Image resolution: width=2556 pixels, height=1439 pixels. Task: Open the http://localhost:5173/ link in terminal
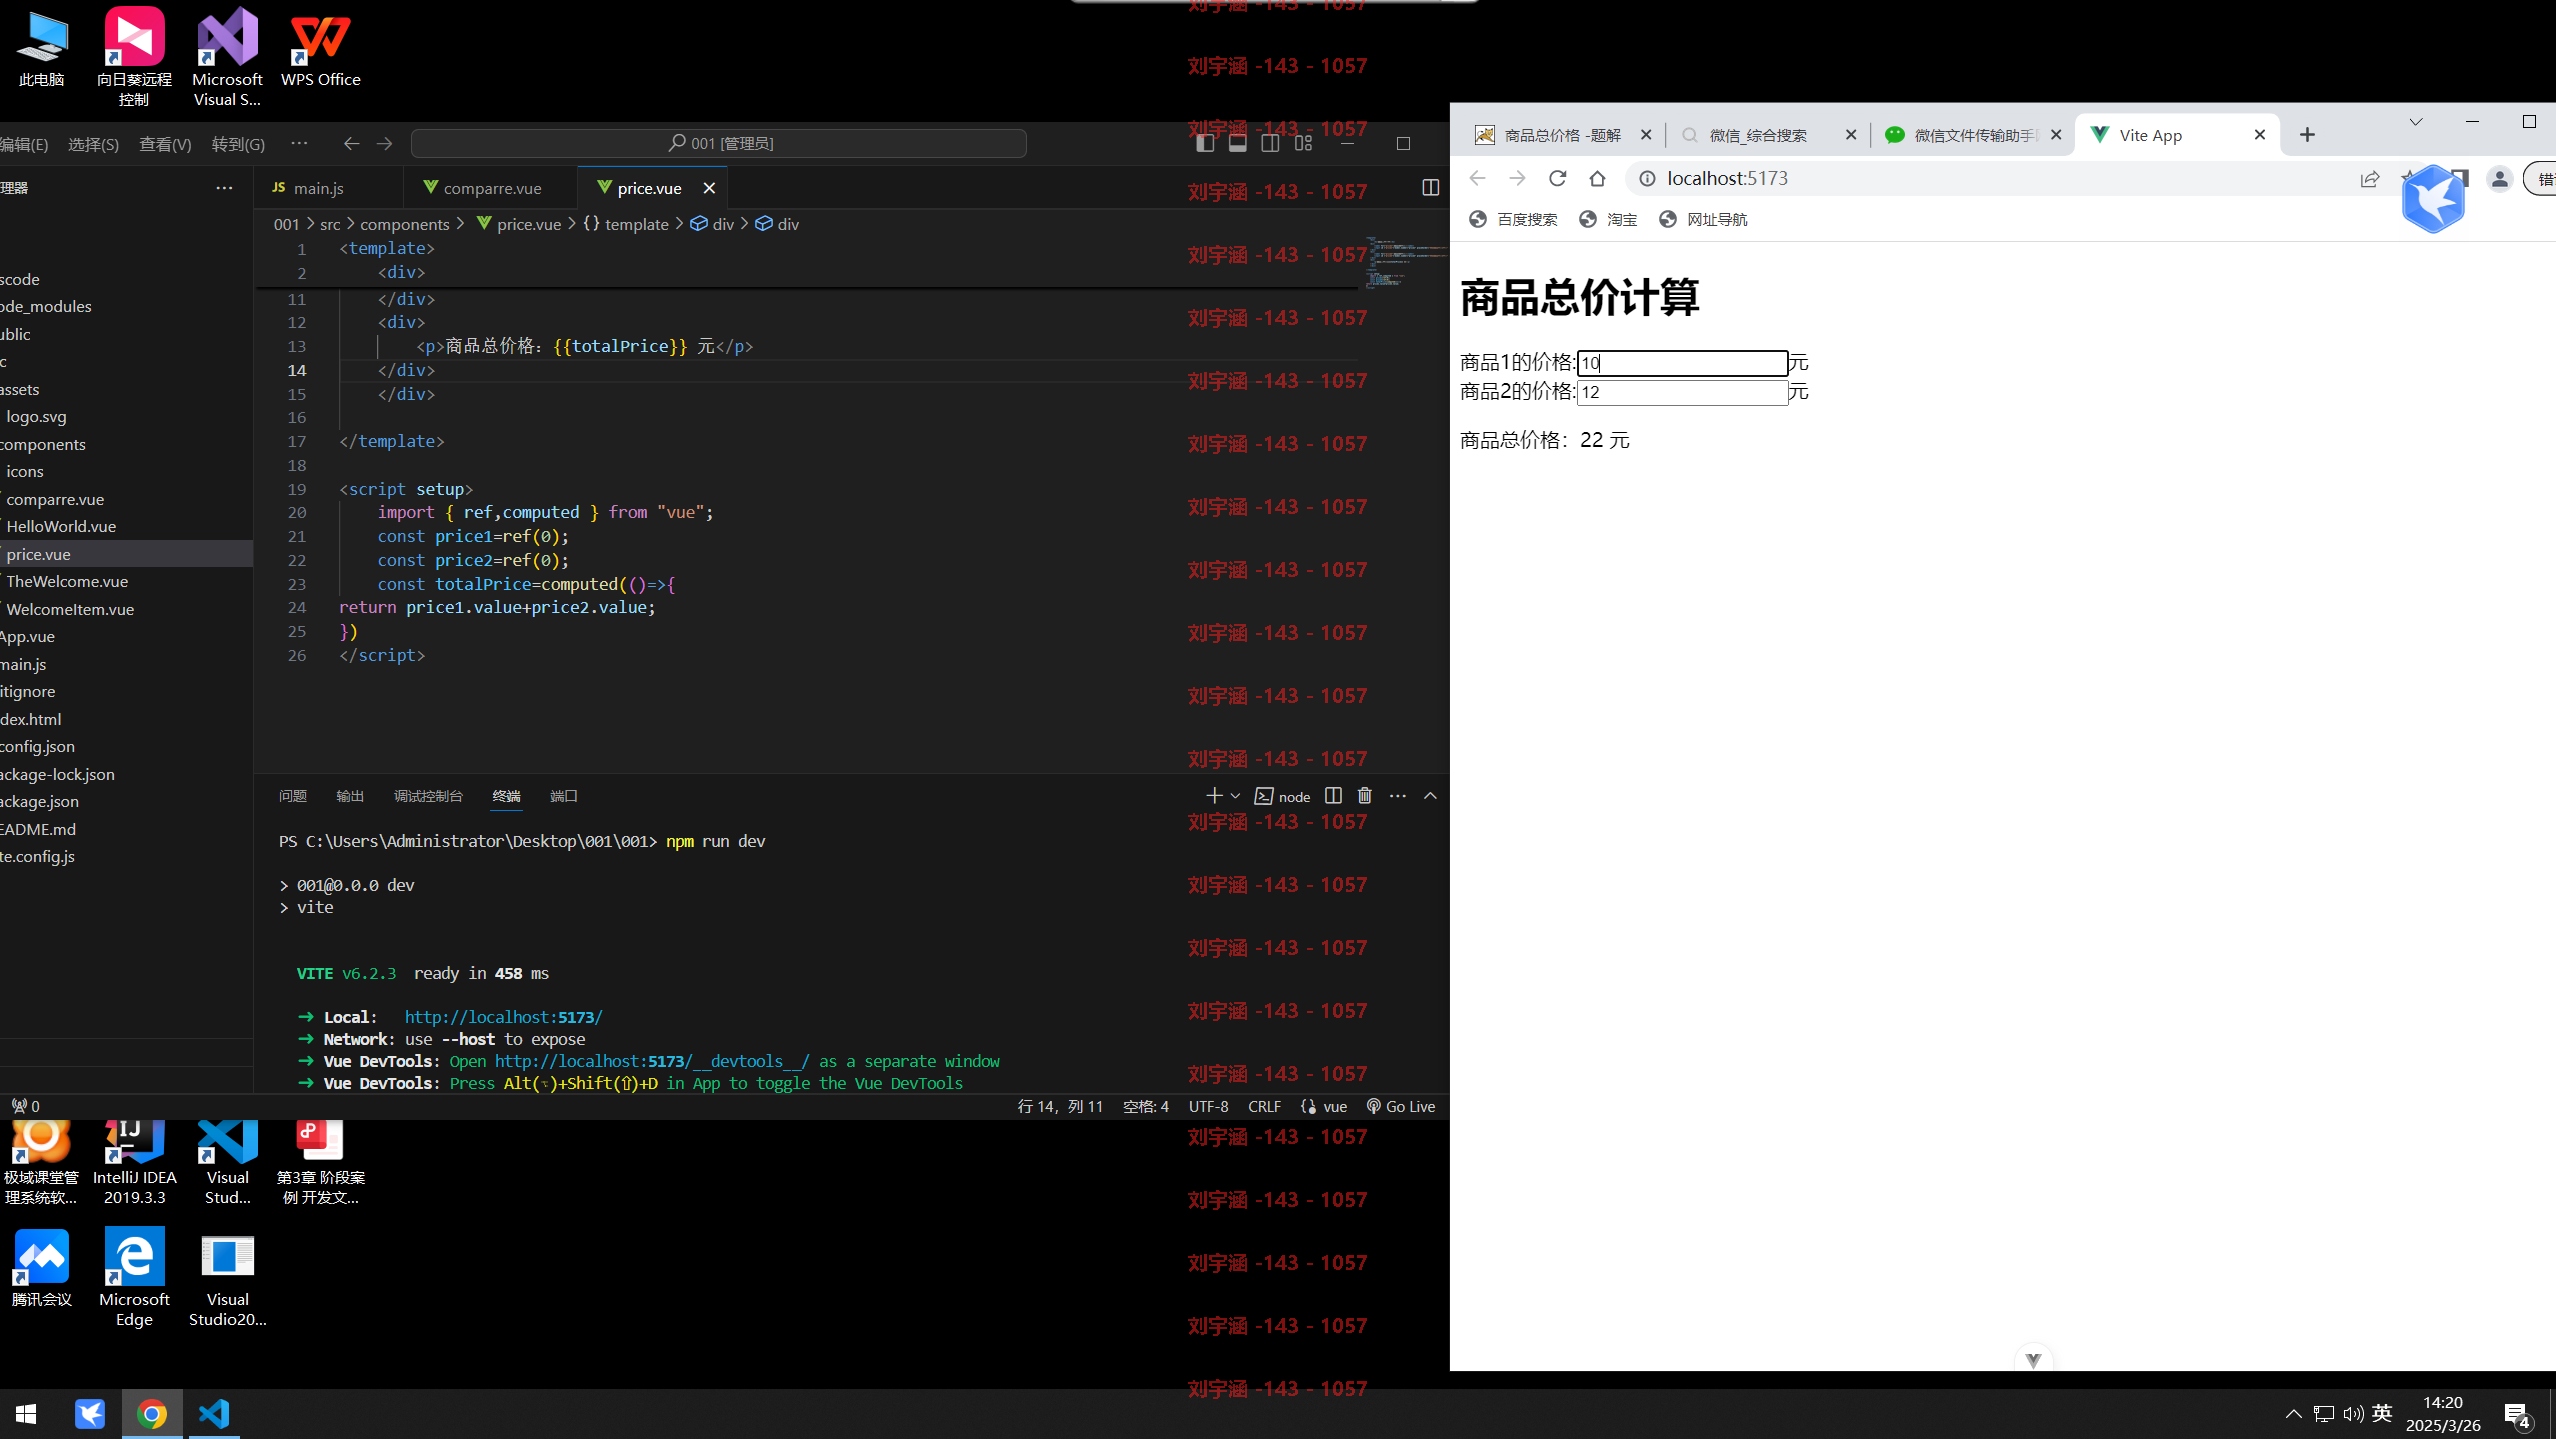[x=503, y=1017]
